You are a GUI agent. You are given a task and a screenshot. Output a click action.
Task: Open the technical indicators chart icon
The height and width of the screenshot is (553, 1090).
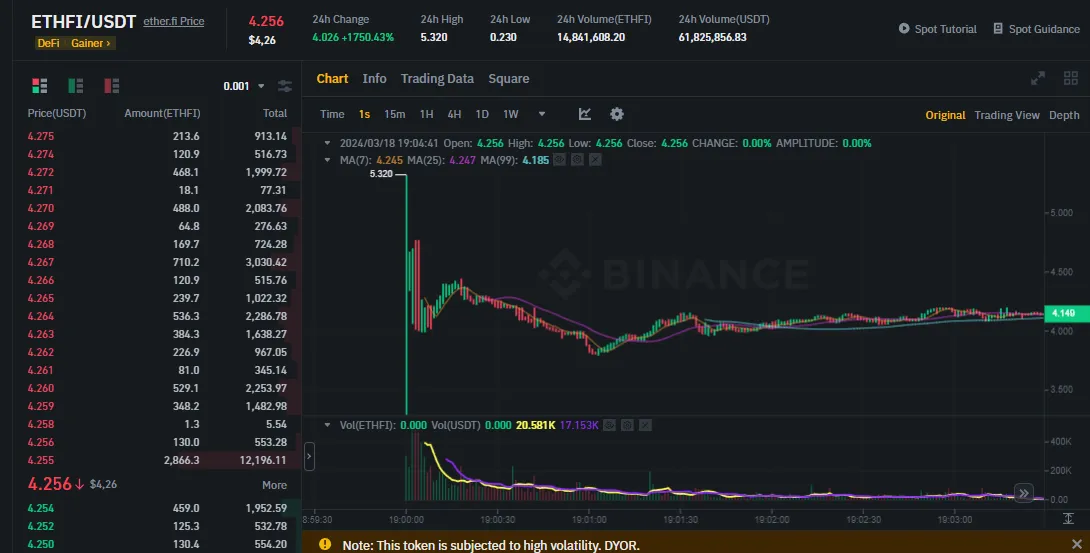585,114
